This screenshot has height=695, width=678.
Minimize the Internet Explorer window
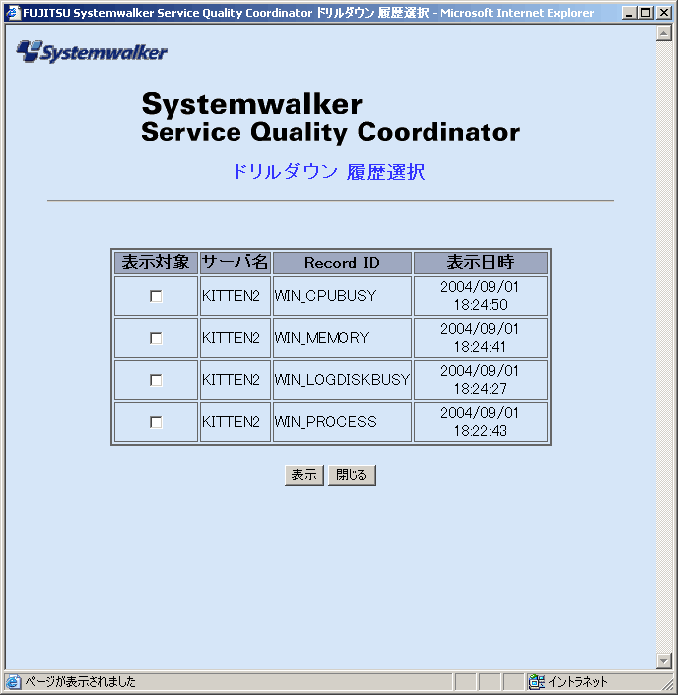tap(629, 13)
